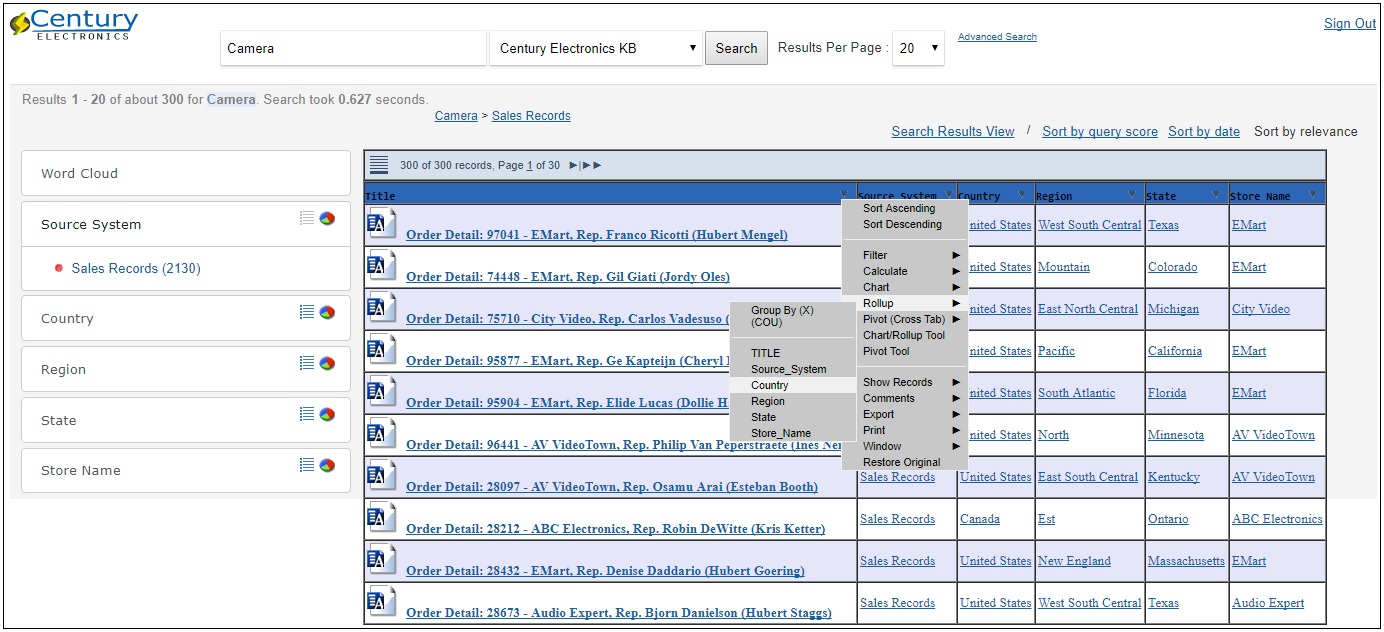Select Restore Original from the context menu

[901, 462]
